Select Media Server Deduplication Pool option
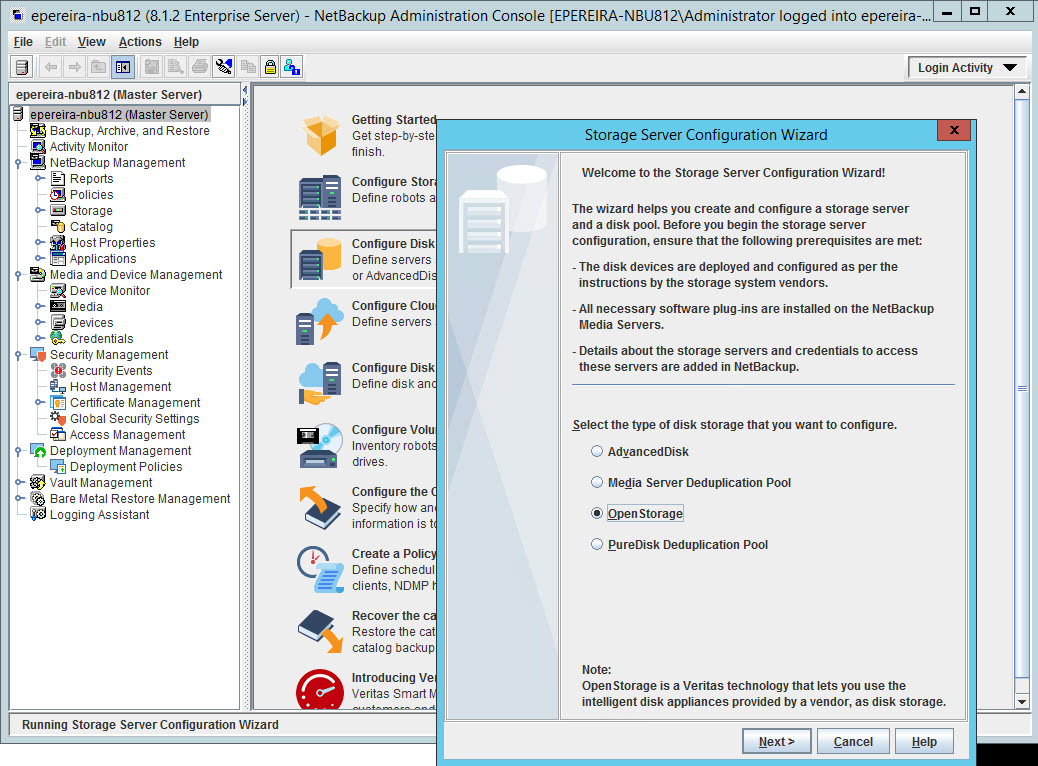This screenshot has width=1038, height=766. click(x=597, y=483)
